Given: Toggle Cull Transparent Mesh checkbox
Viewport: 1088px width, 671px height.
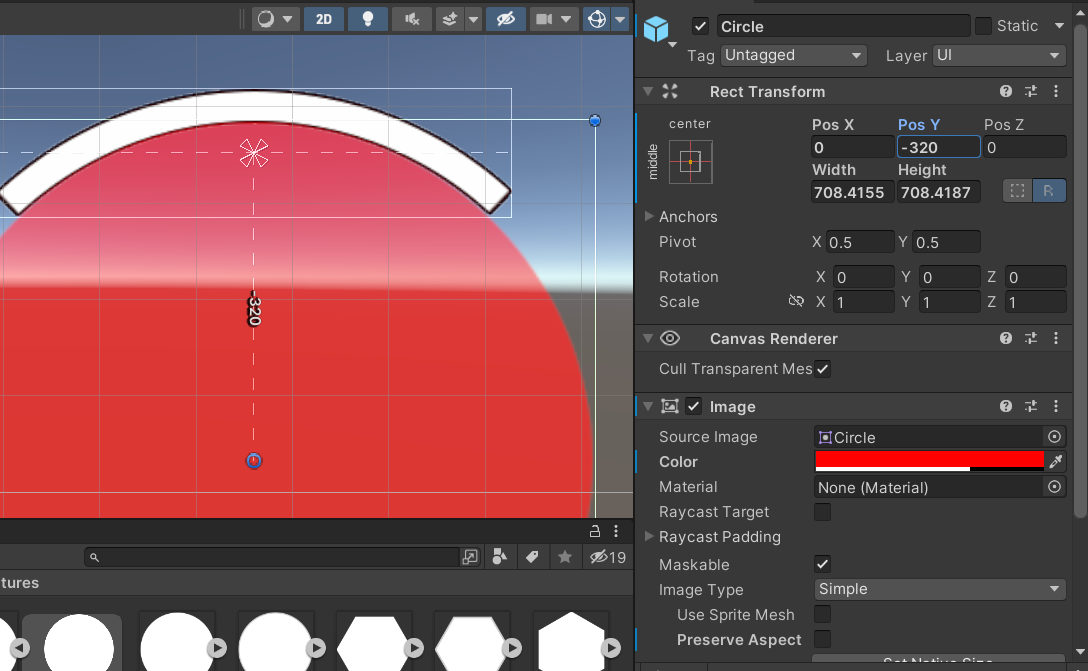Looking at the screenshot, I should pyautogui.click(x=822, y=369).
